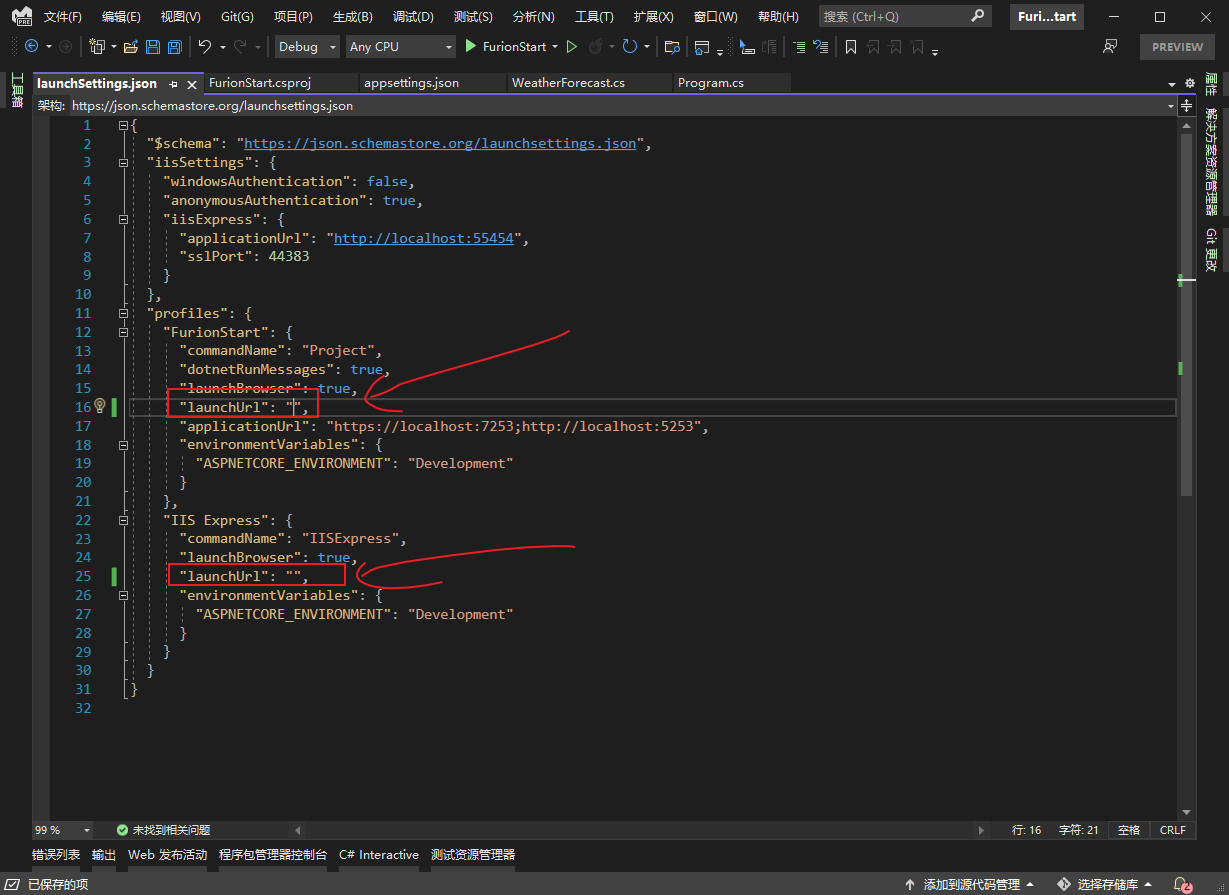Click the Restart circular arrow icon

[x=629, y=47]
